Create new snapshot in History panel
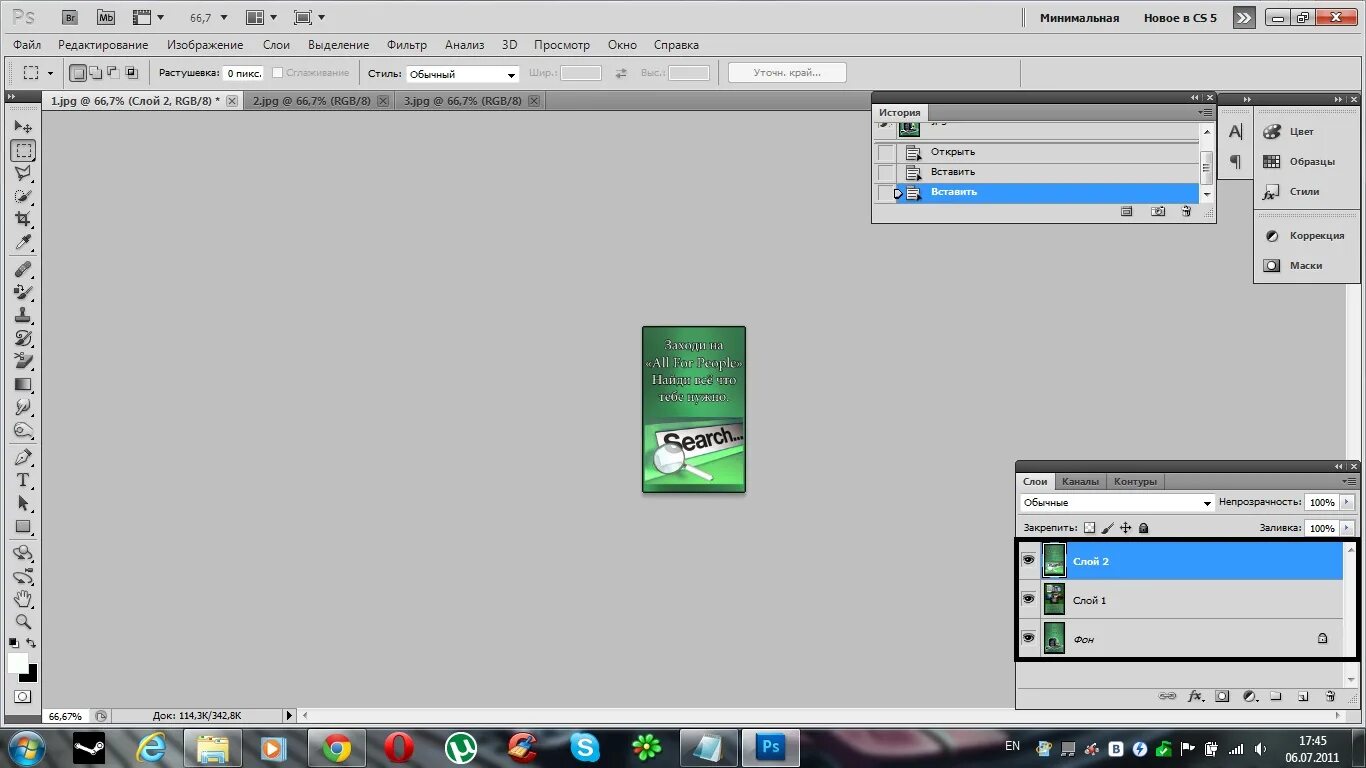Image resolution: width=1366 pixels, height=768 pixels. [x=1158, y=212]
